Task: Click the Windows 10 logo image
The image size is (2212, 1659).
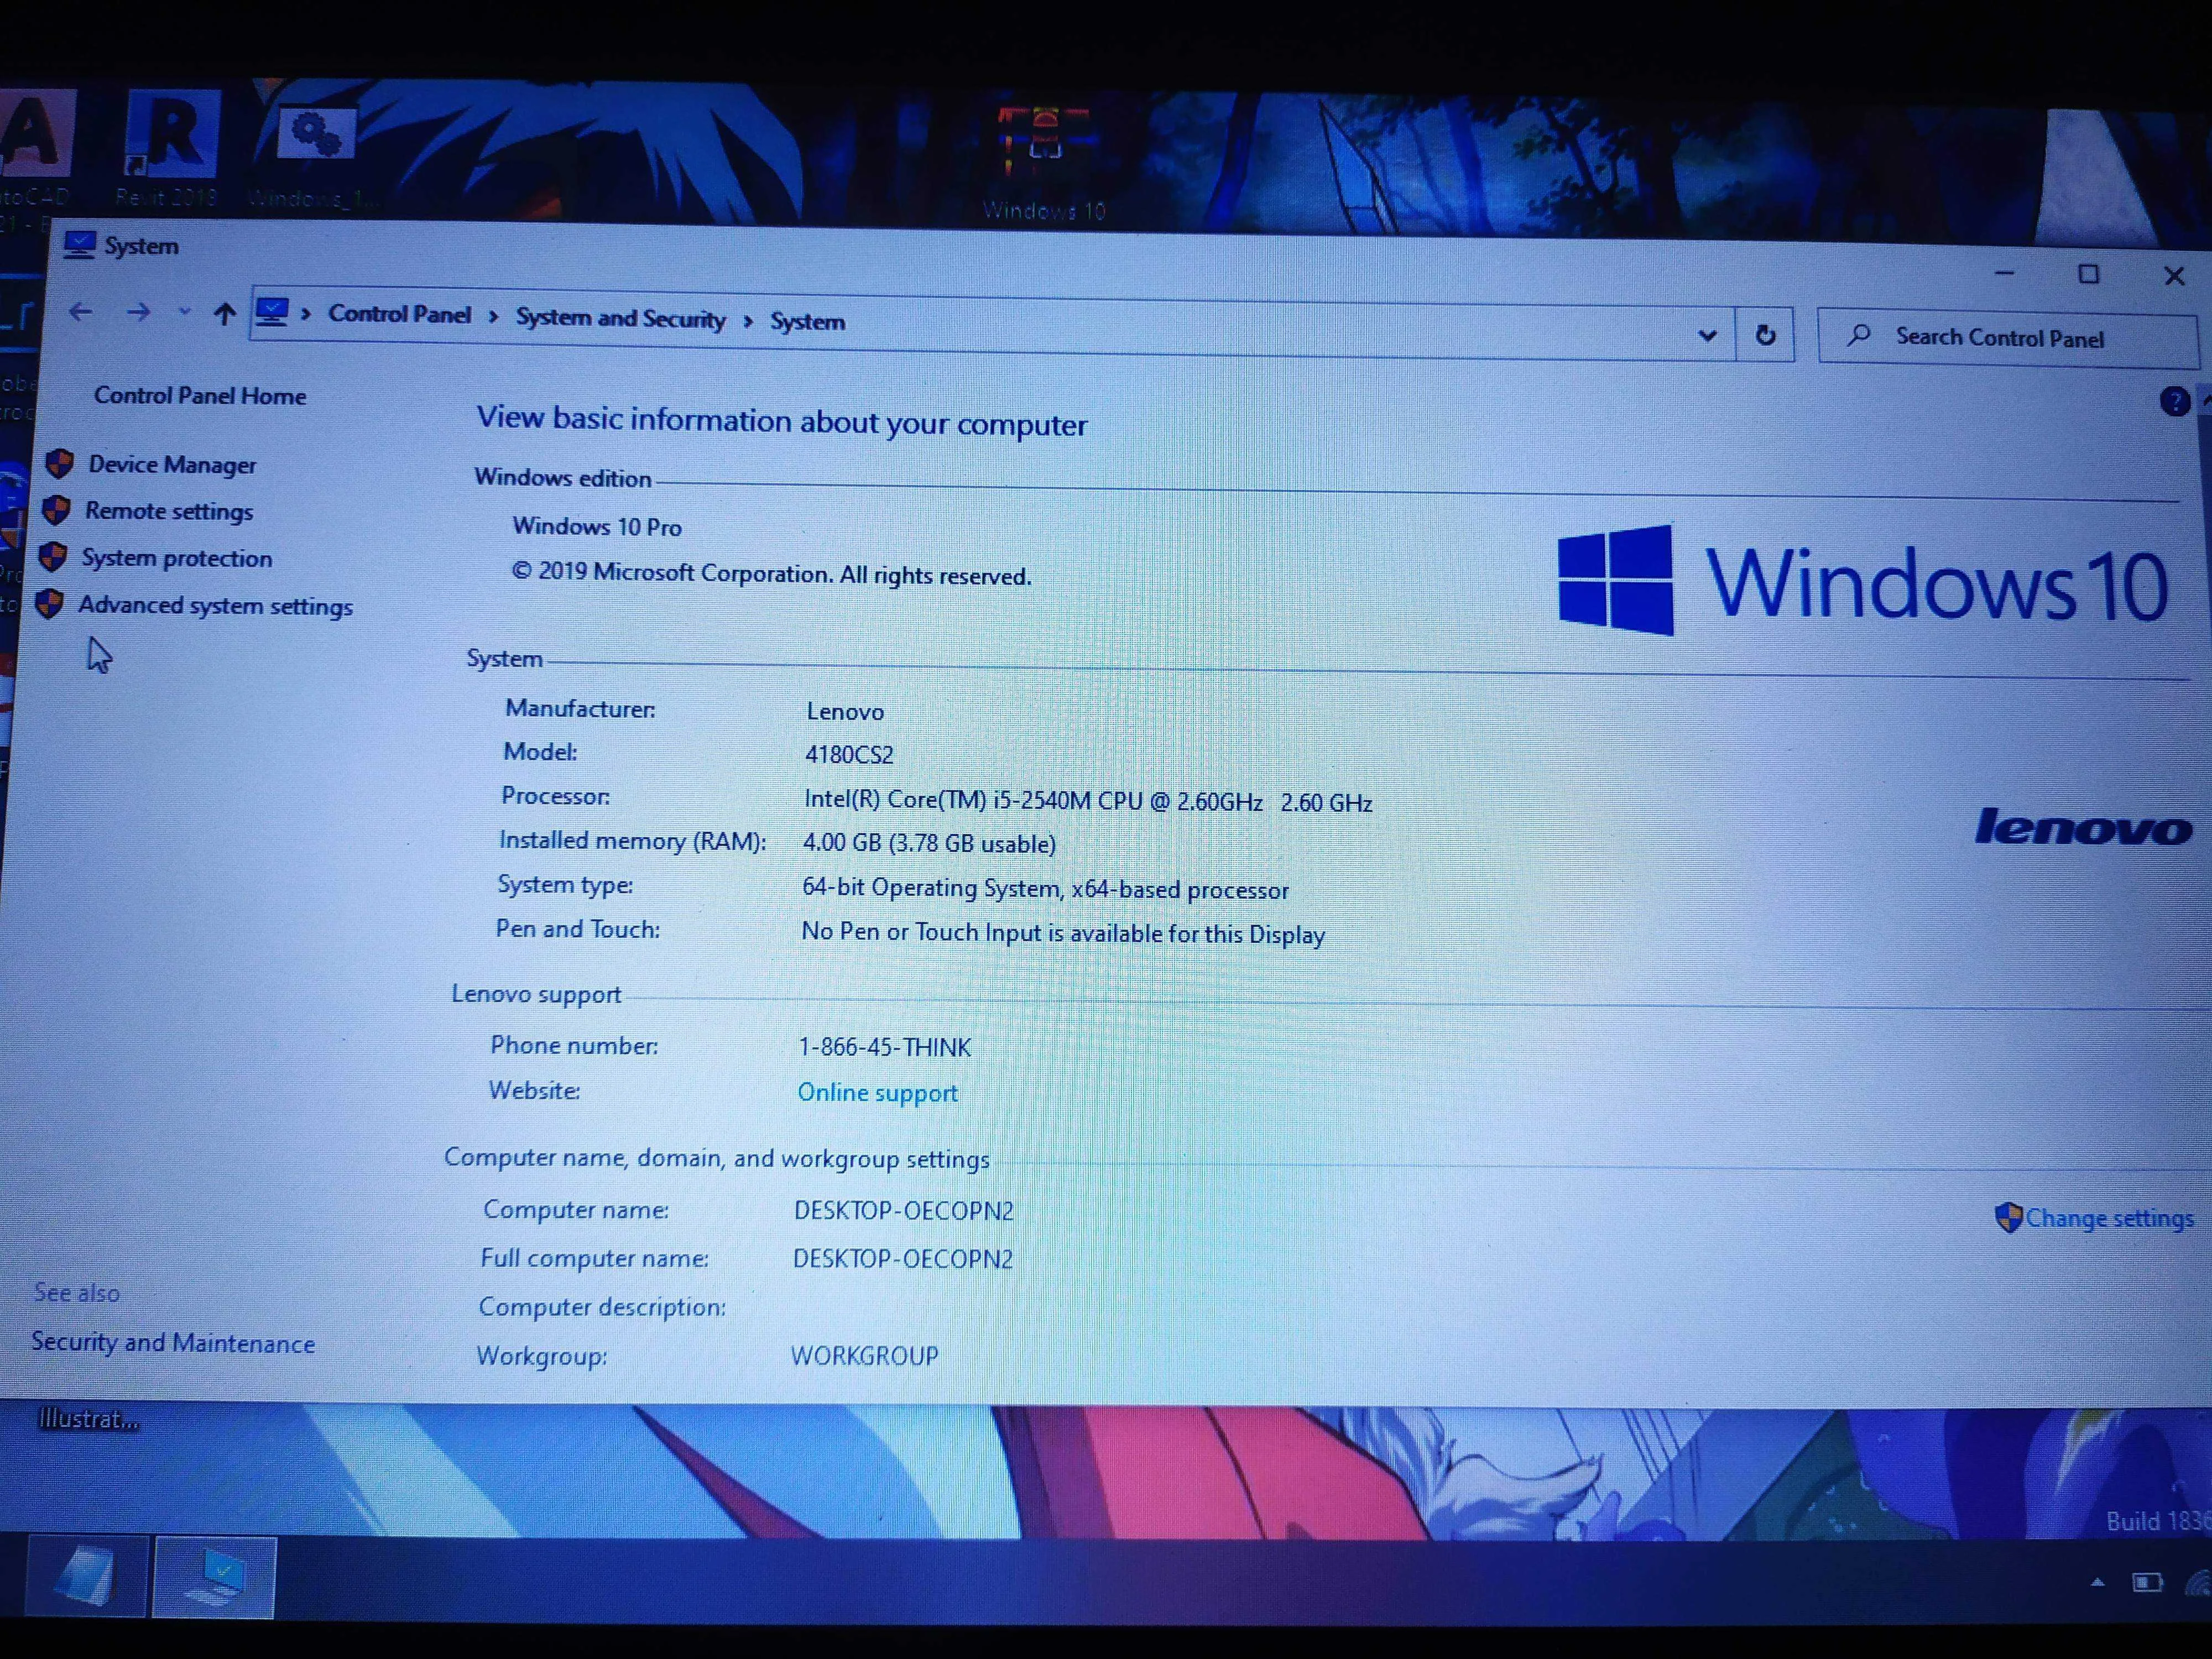Action: click(x=1862, y=581)
